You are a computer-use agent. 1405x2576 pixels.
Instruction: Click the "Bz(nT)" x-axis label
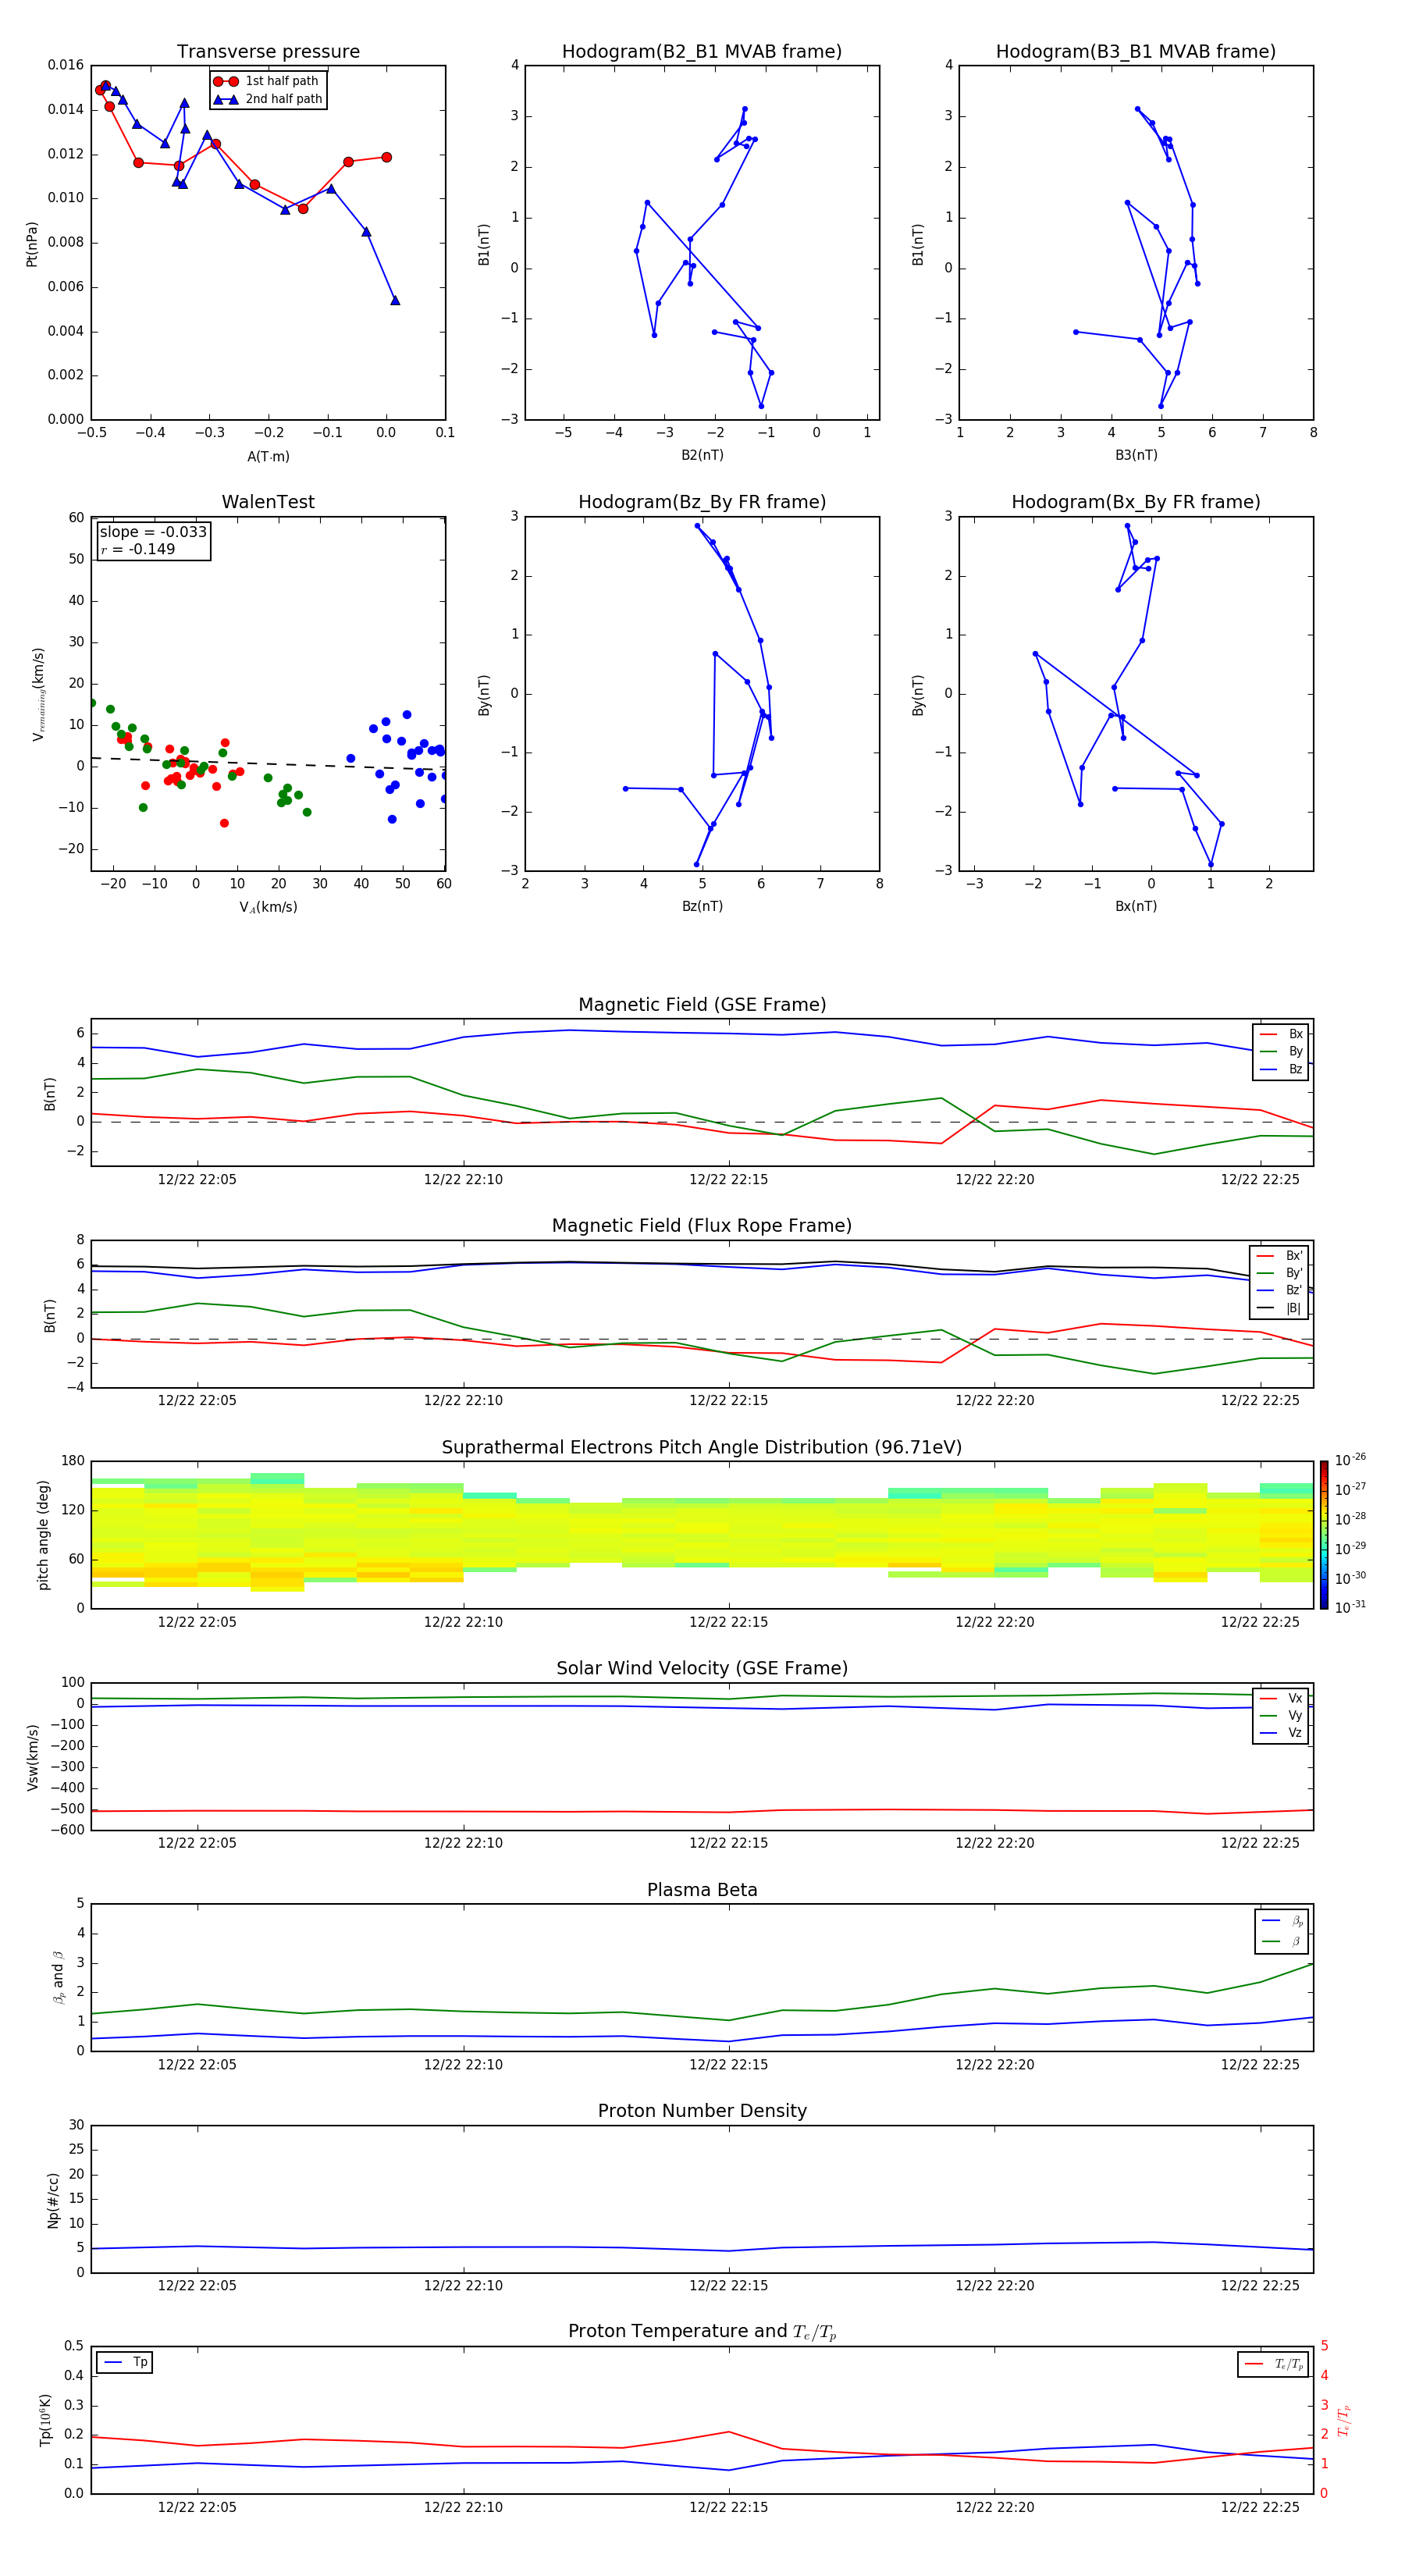702,906
